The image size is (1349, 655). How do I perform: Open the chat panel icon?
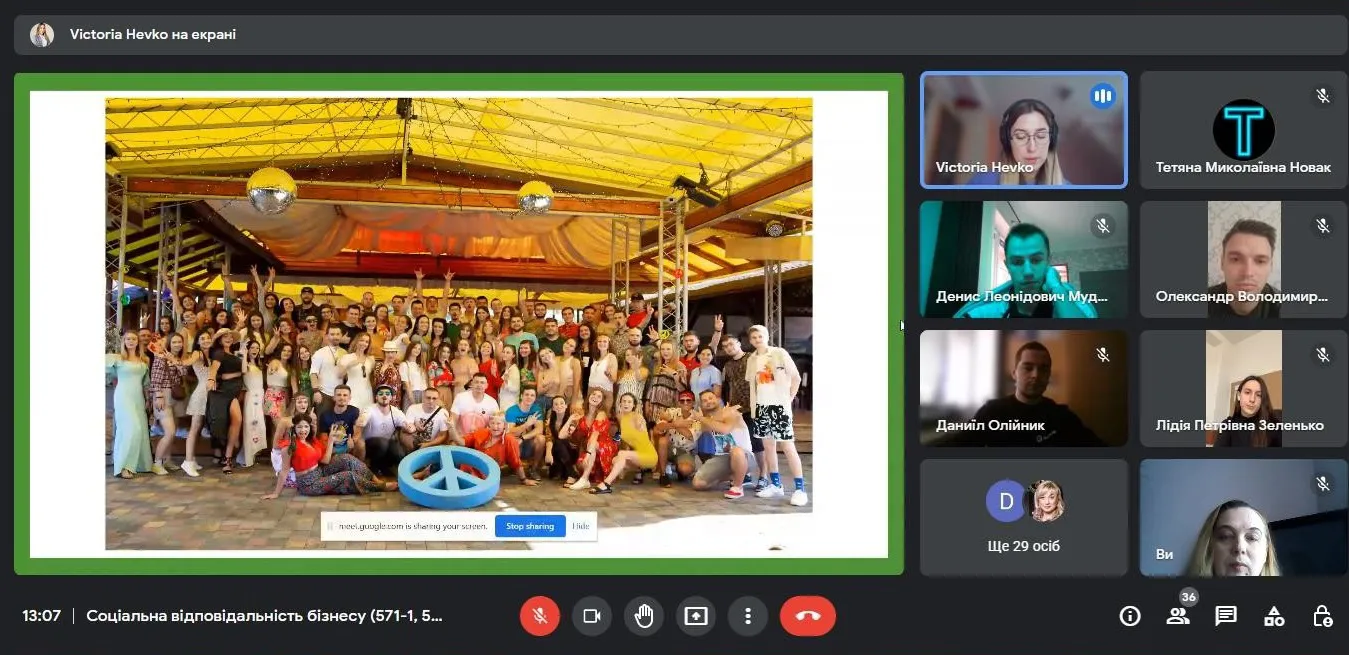tap(1226, 616)
